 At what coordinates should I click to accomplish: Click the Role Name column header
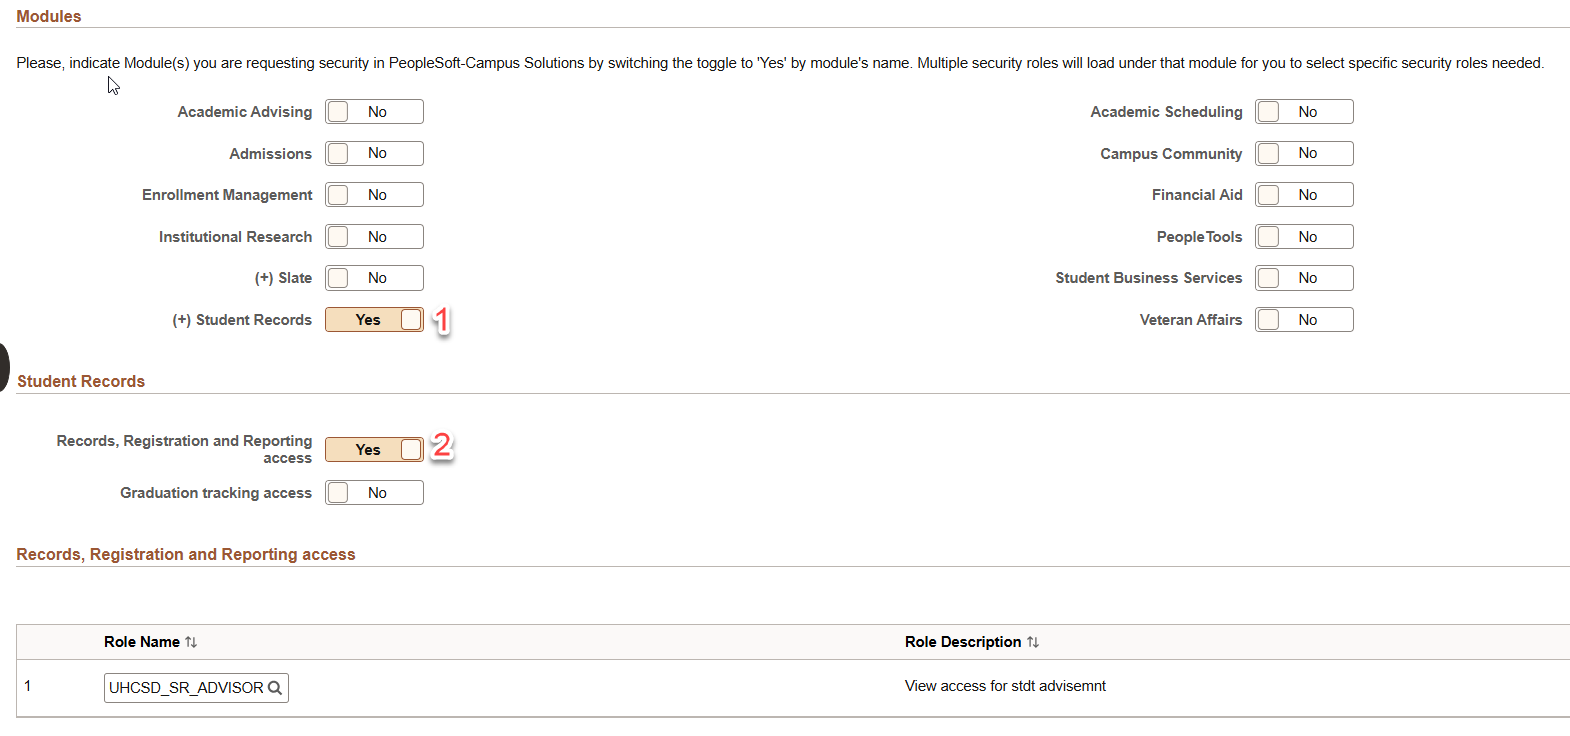141,642
